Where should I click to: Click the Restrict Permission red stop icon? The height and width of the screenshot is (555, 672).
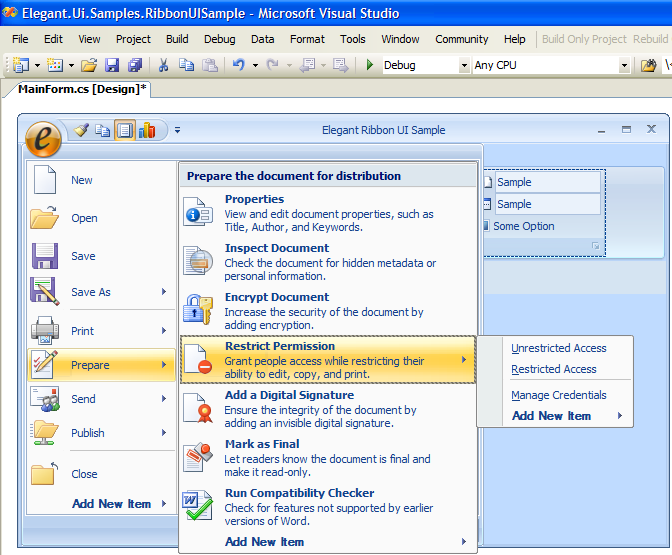pos(198,359)
